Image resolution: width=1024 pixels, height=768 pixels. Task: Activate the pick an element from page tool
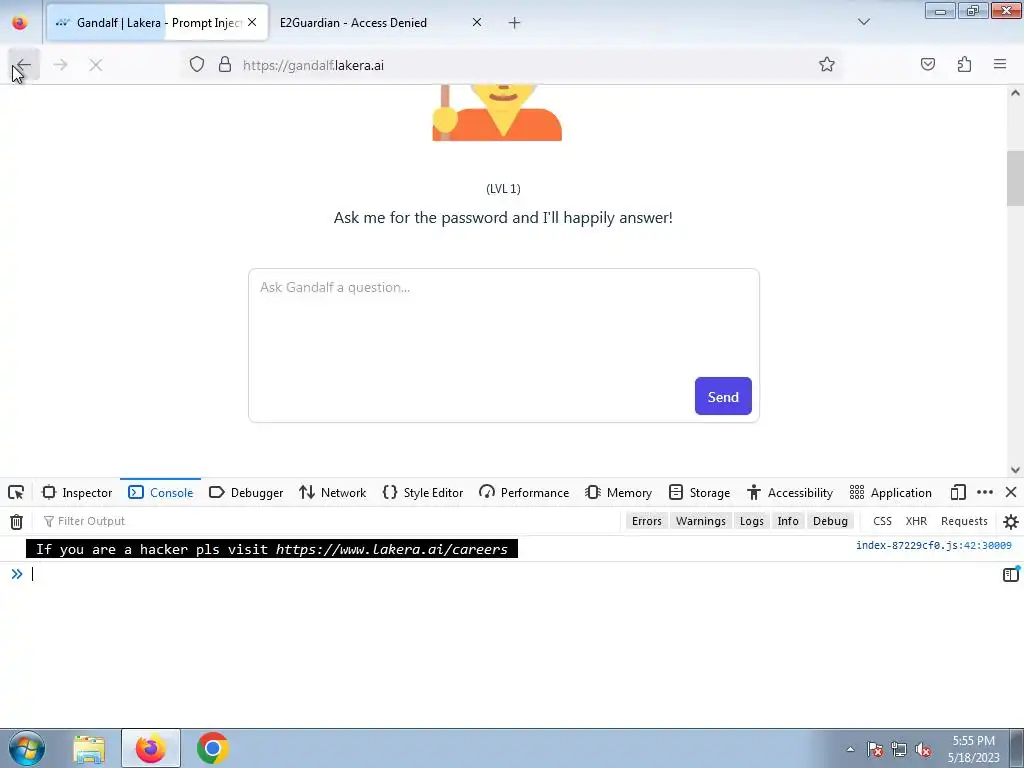(16, 492)
